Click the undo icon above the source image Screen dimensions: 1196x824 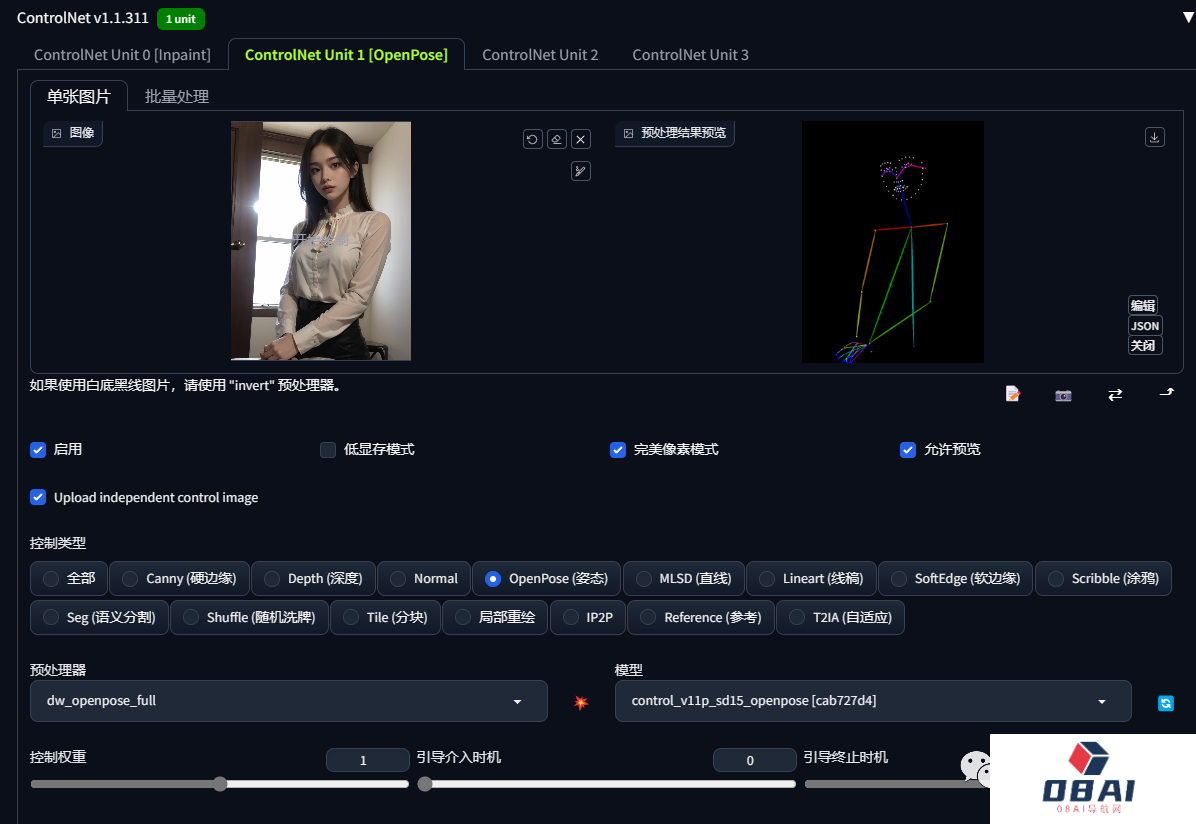(x=533, y=139)
